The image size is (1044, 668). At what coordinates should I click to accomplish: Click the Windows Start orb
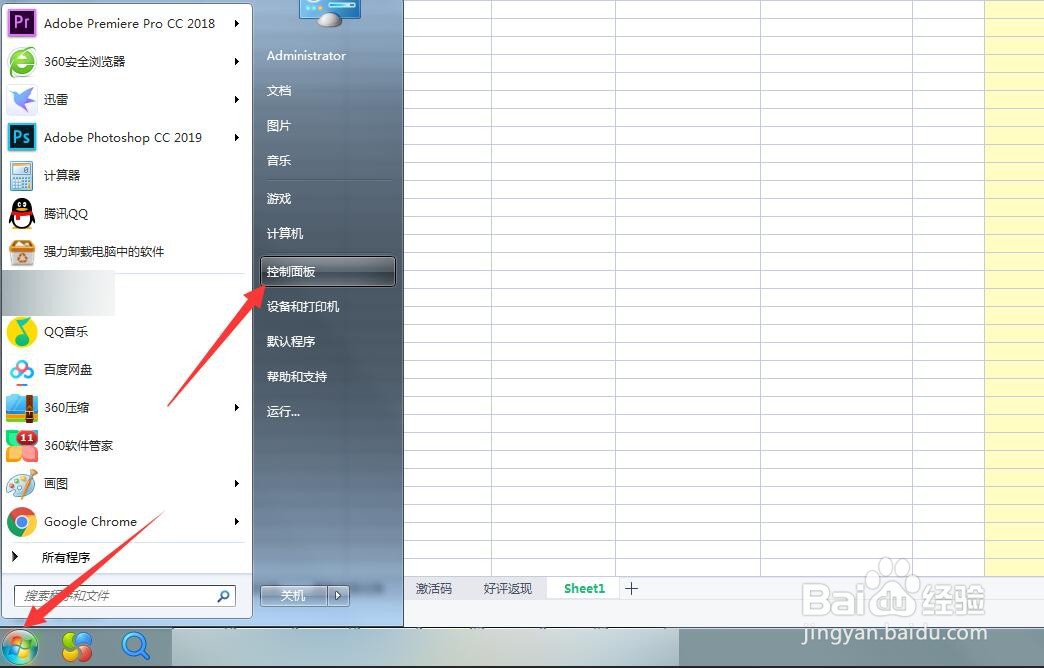point(20,647)
